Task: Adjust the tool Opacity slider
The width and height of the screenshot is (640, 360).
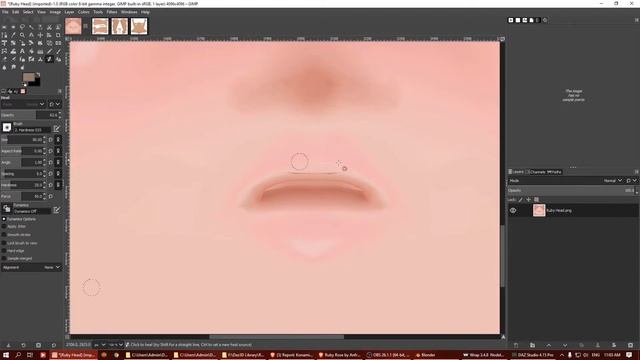Action: pos(31,115)
